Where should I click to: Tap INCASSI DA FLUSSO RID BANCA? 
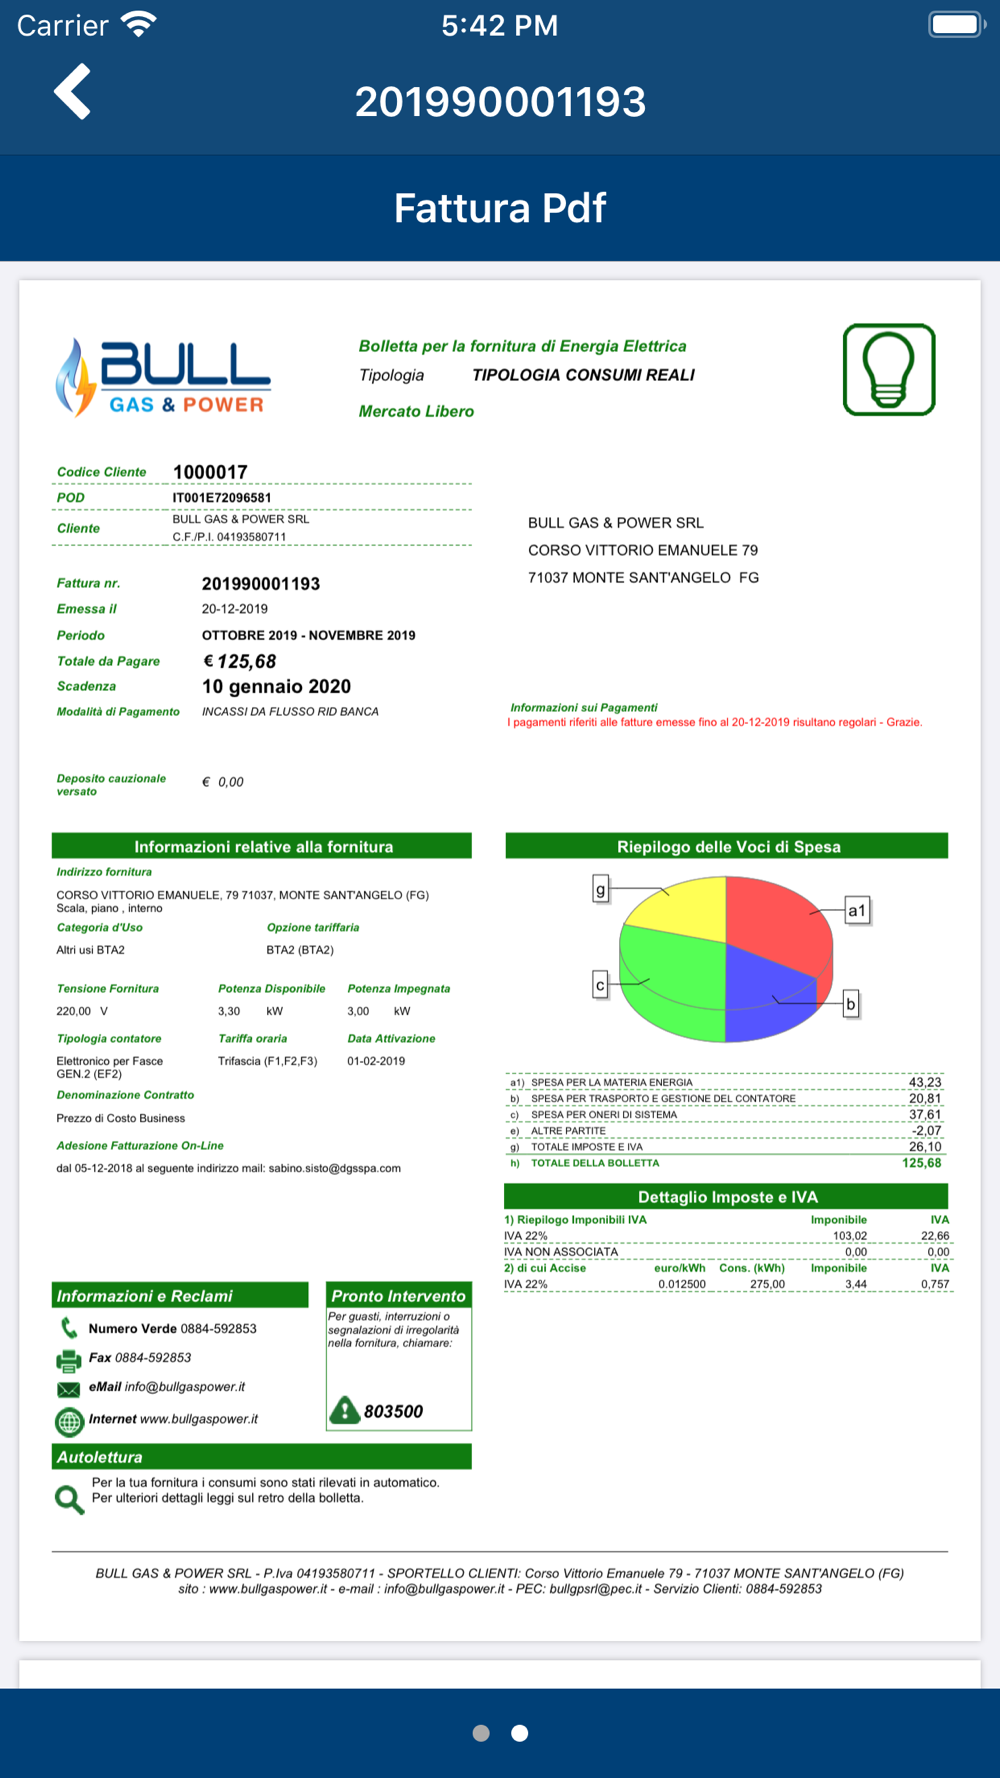click(x=290, y=712)
